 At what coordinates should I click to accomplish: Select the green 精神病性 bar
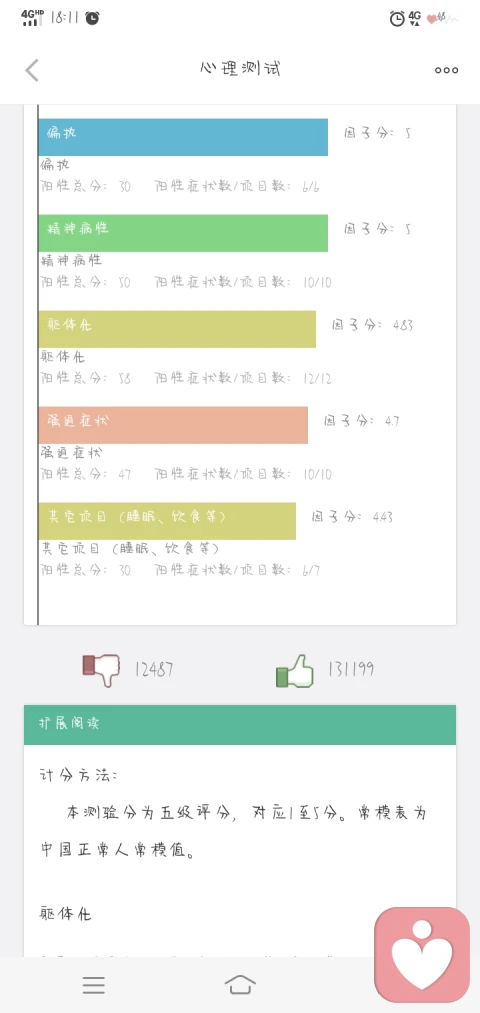coord(183,233)
